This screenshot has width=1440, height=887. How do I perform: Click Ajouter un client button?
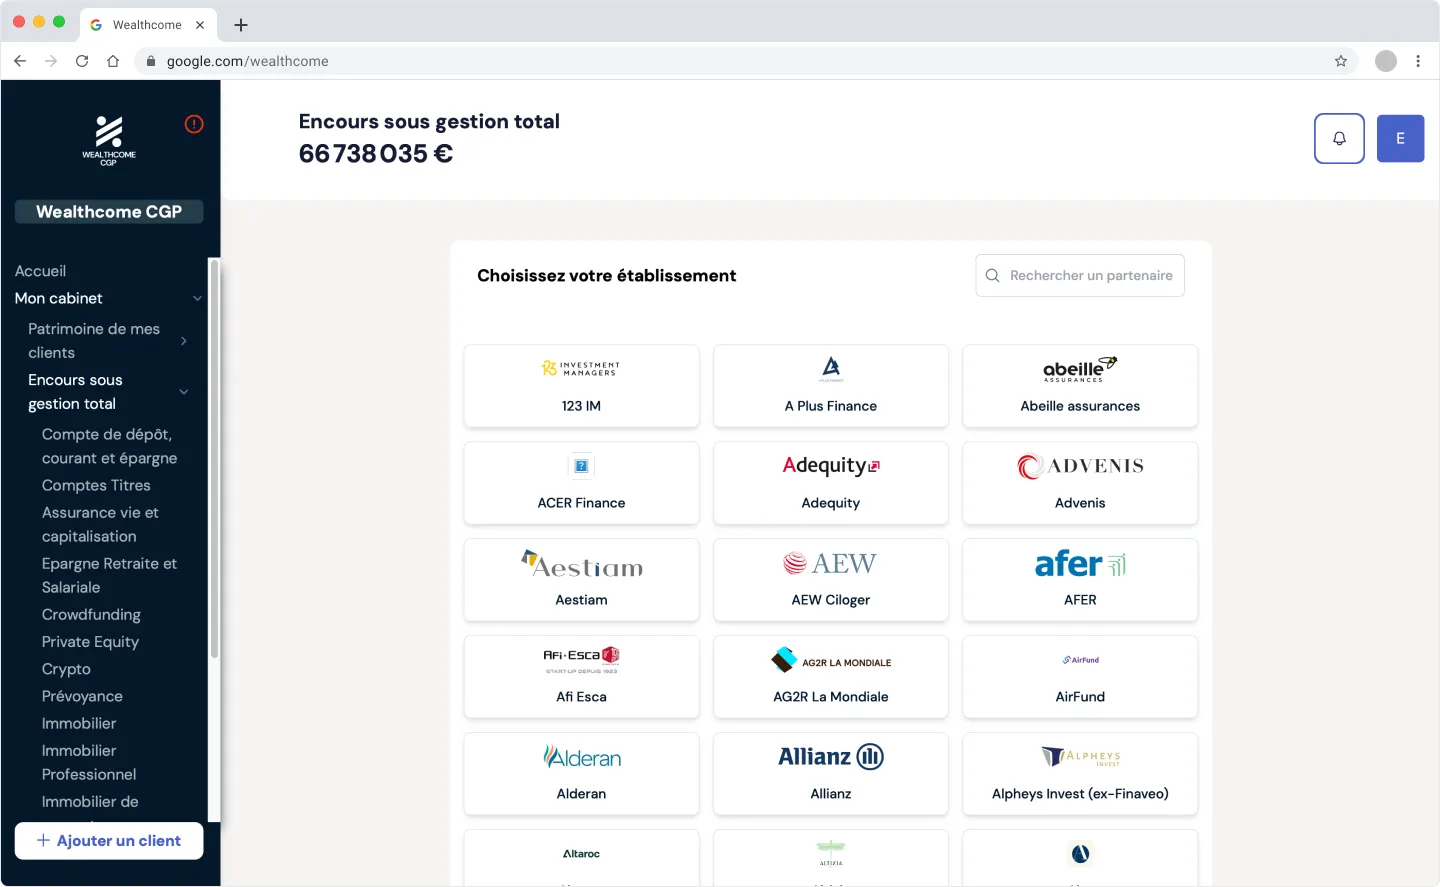109,841
